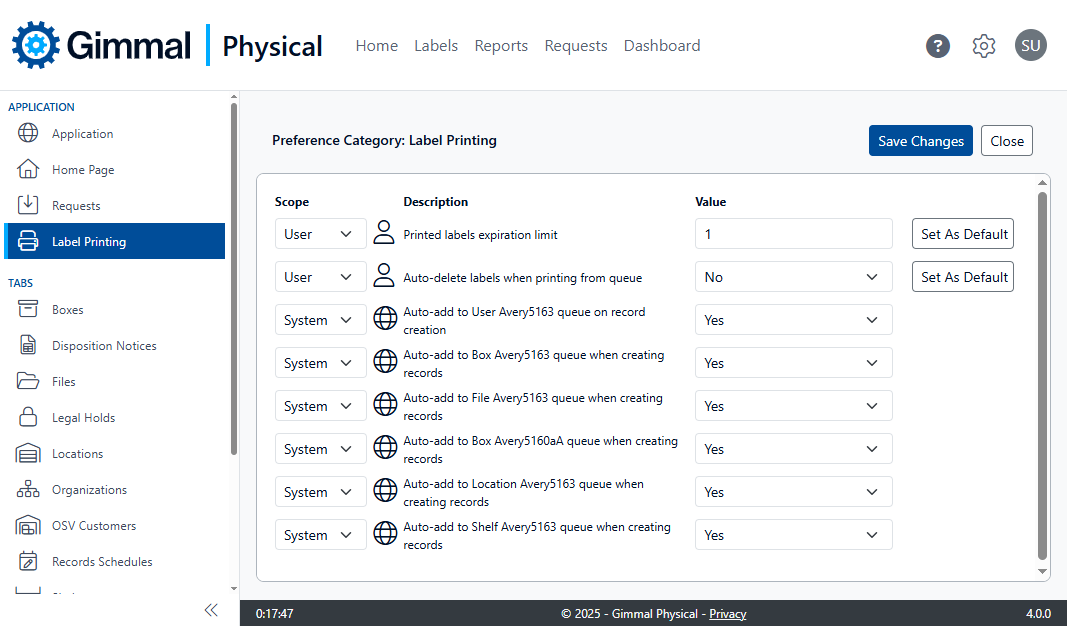Click the Records Schedules calendar icon

point(28,562)
